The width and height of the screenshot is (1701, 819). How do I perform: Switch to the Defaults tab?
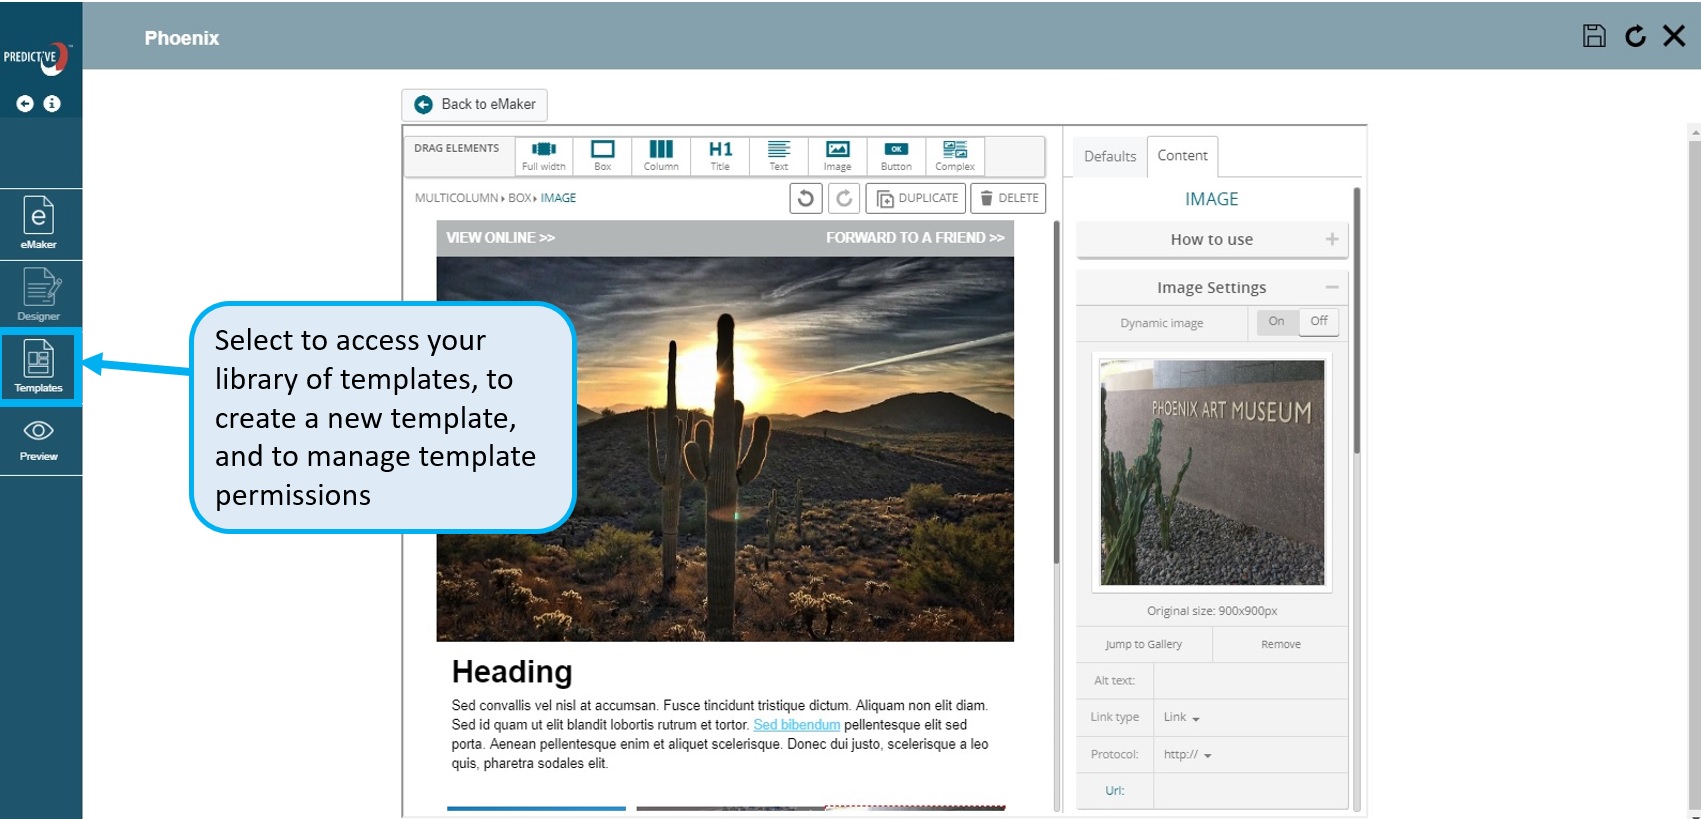click(x=1109, y=156)
